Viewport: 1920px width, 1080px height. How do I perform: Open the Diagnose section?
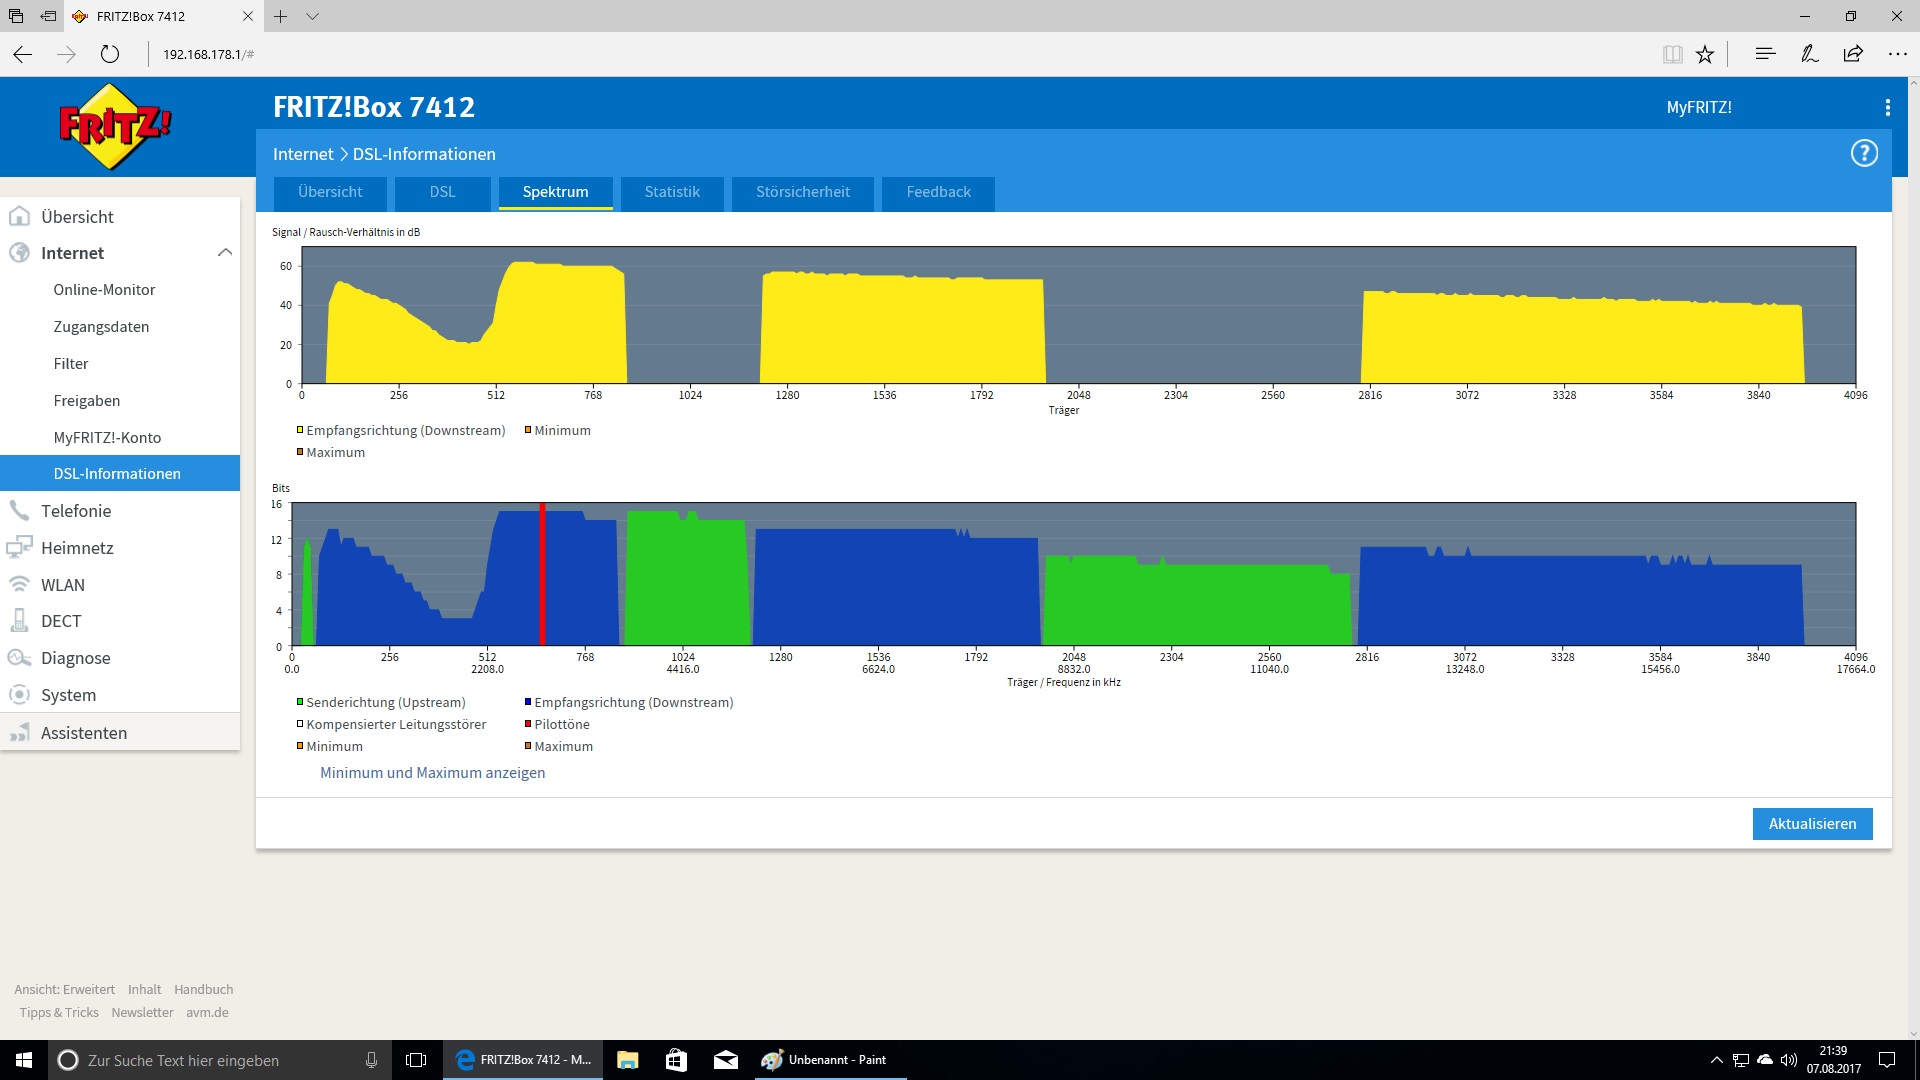coord(75,658)
